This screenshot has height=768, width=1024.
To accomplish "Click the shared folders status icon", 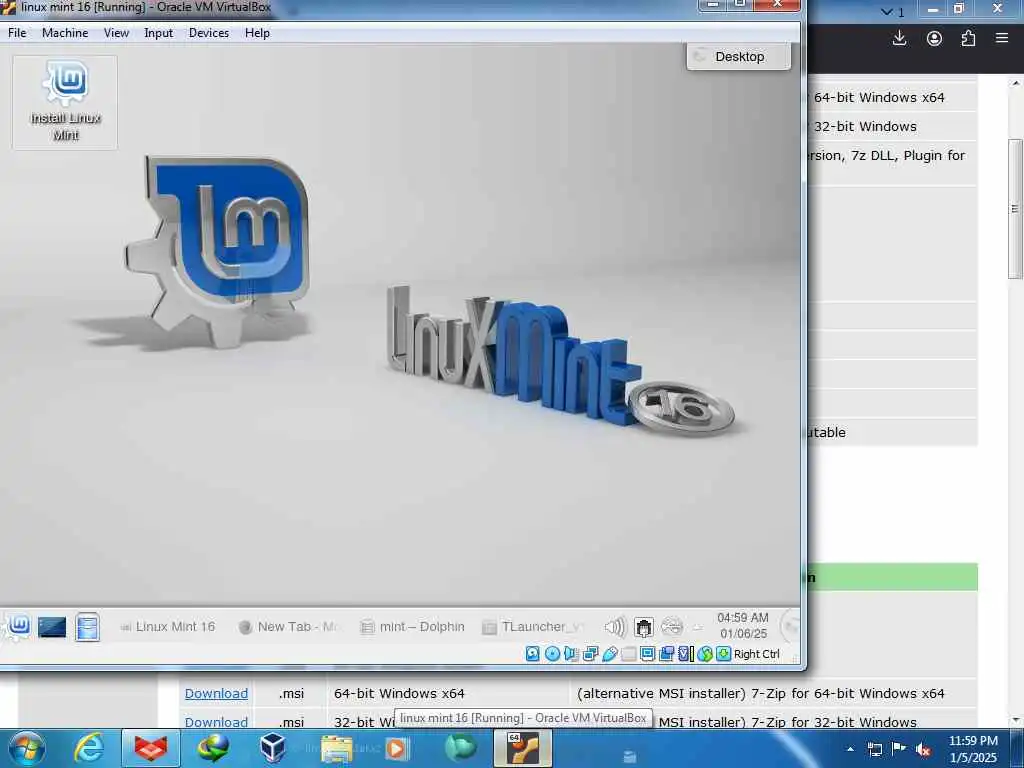I will pos(628,654).
